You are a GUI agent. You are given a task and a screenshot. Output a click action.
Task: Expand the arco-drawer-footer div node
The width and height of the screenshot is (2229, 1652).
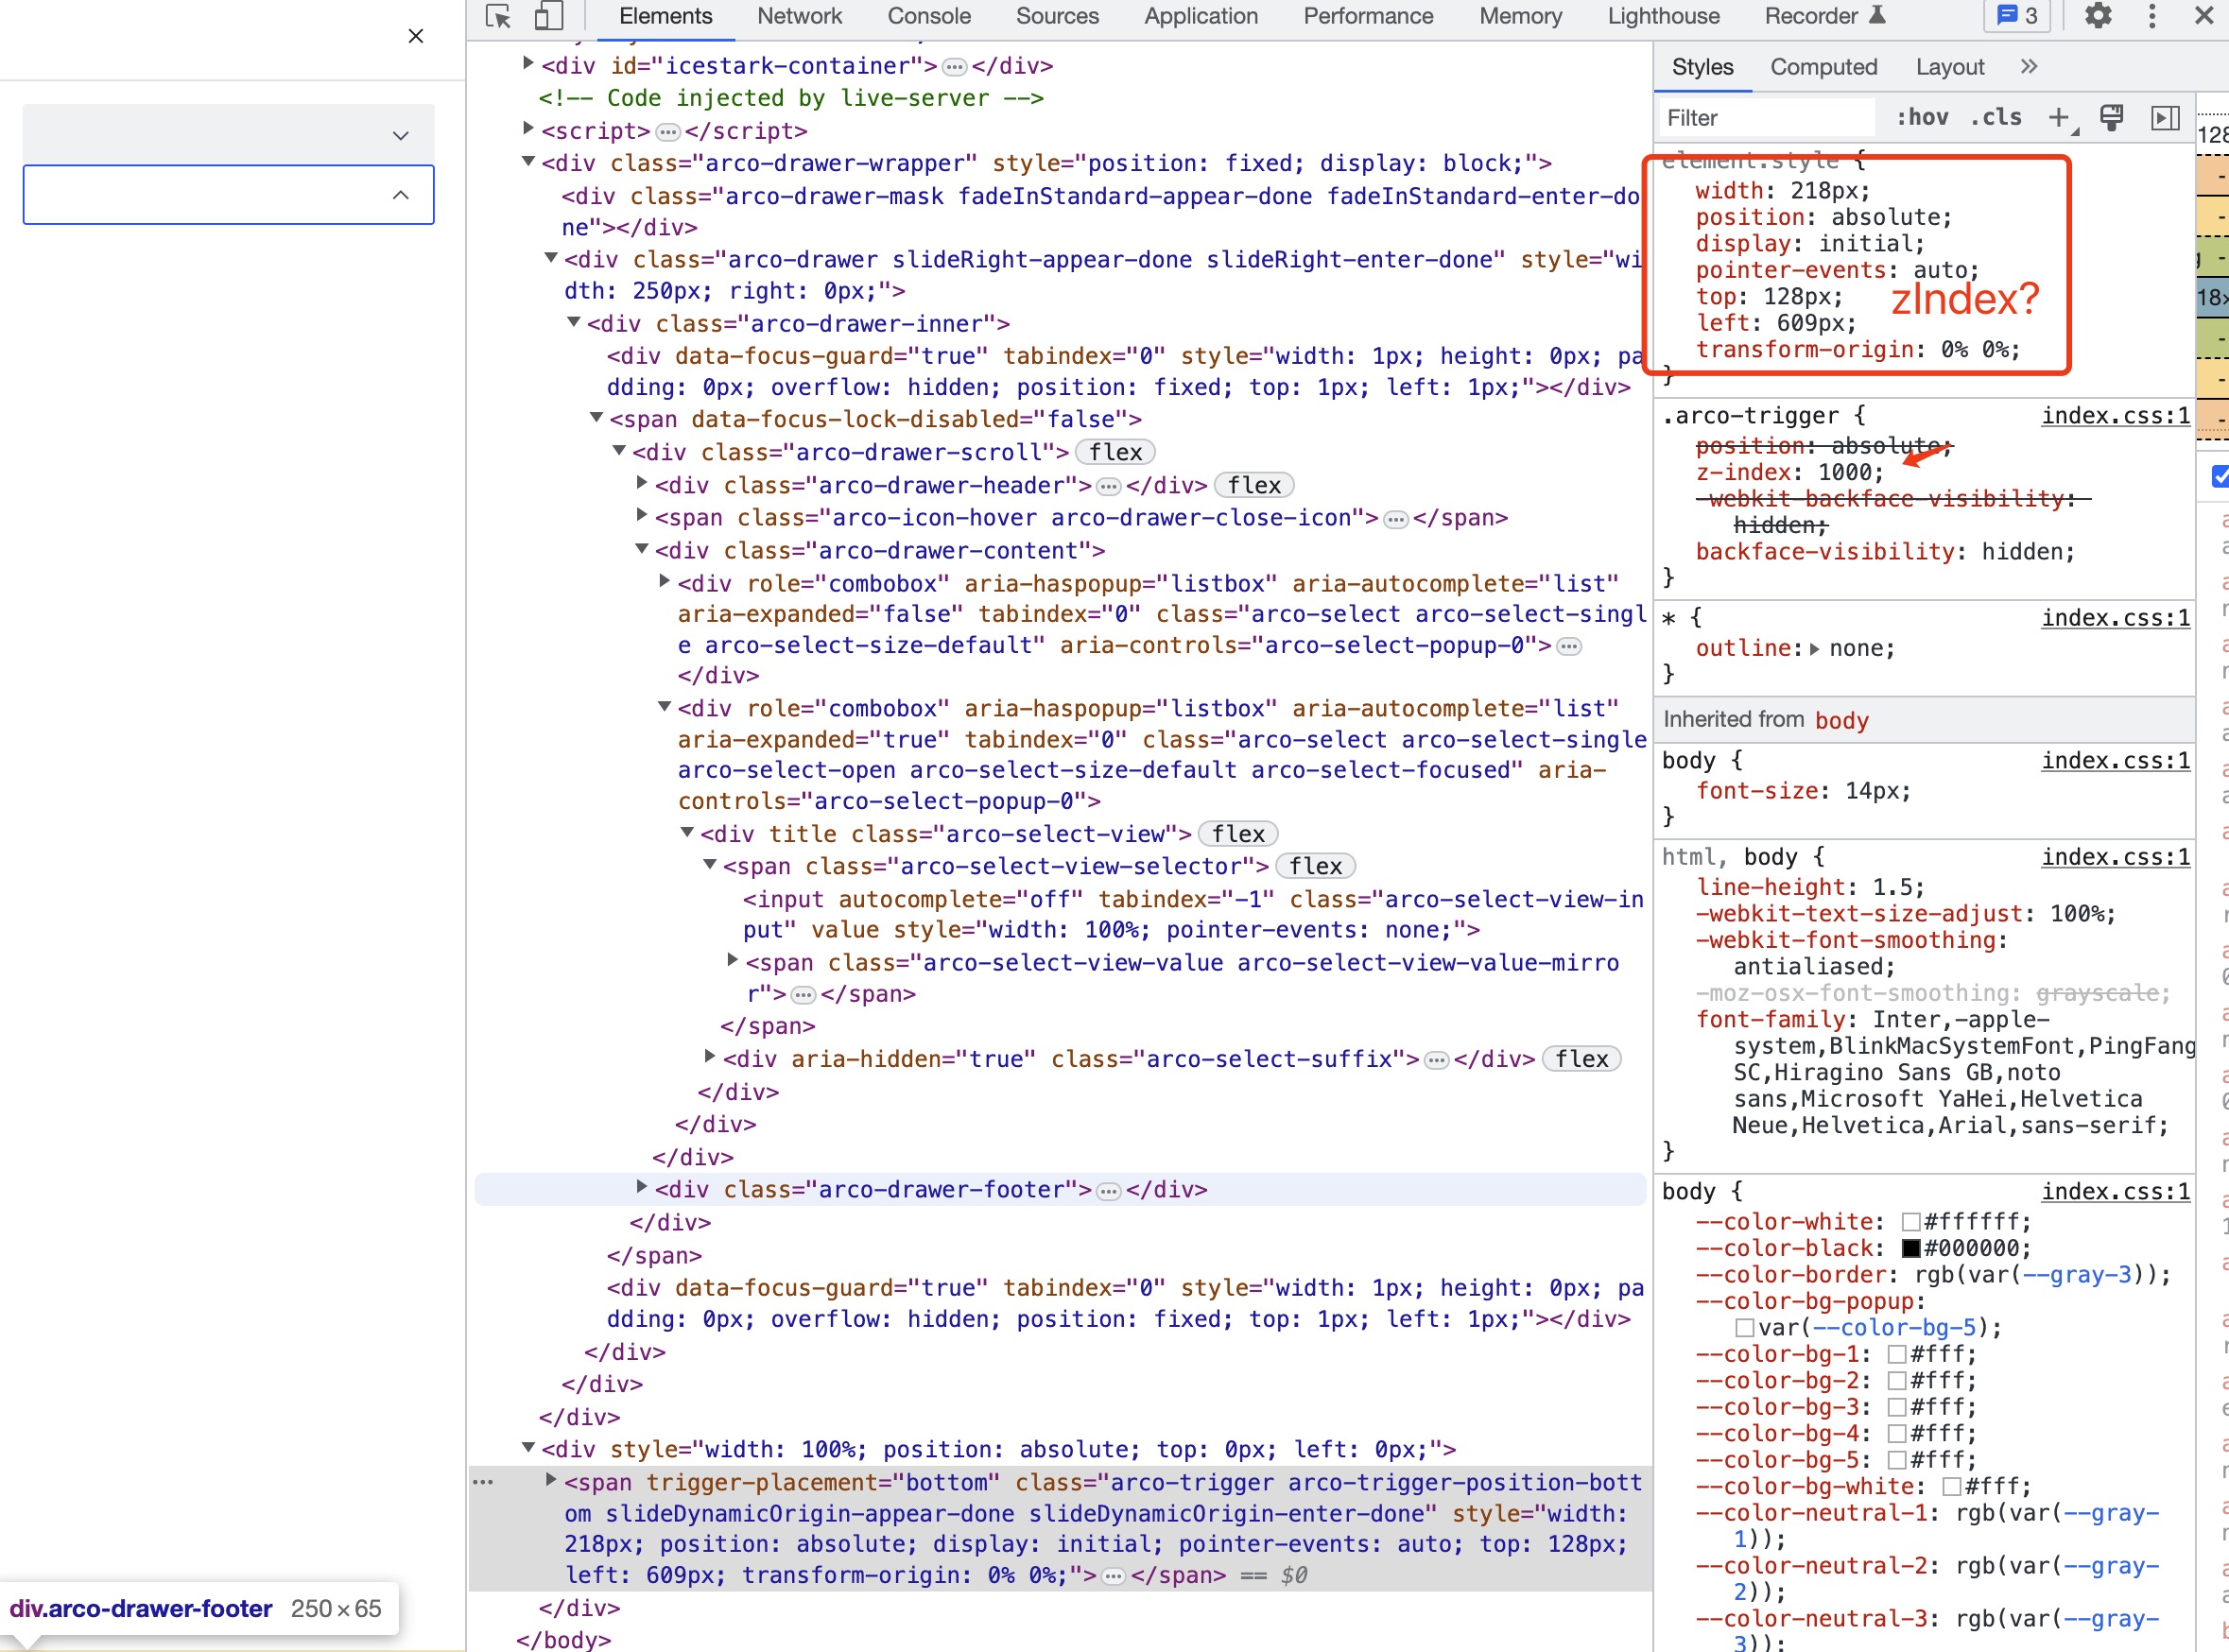(x=641, y=1189)
